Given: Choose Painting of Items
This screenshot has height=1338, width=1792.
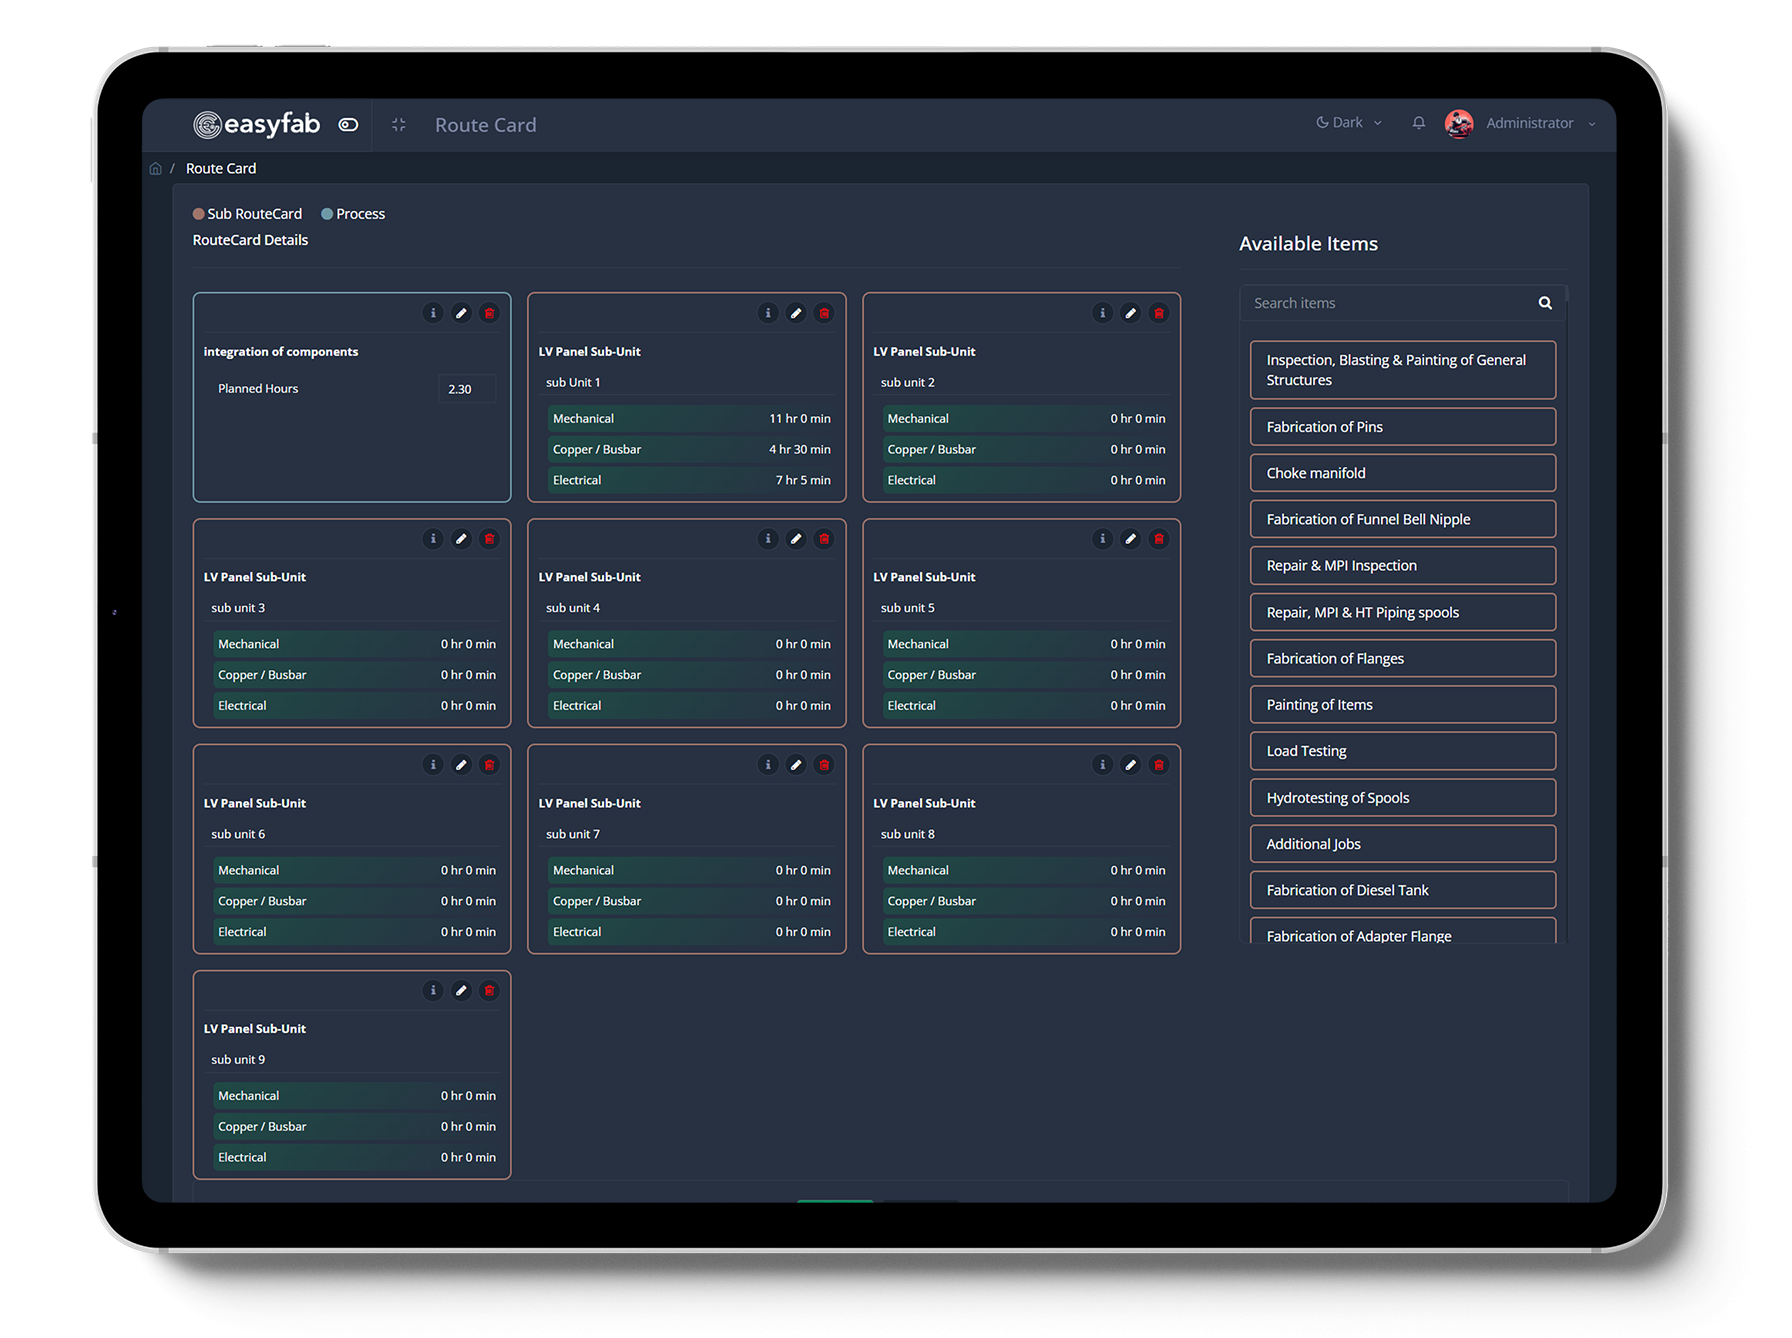Looking at the screenshot, I should 1403,705.
